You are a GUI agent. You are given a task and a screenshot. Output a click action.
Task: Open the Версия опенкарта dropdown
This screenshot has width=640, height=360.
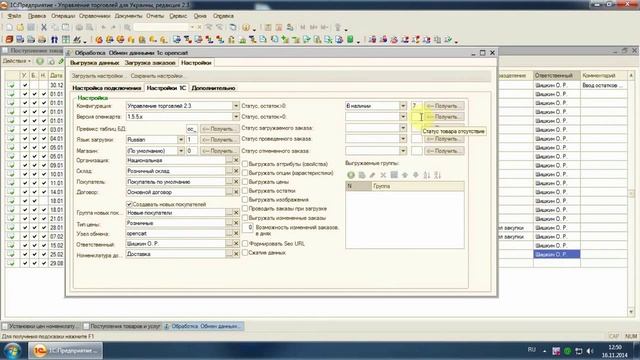click(236, 117)
